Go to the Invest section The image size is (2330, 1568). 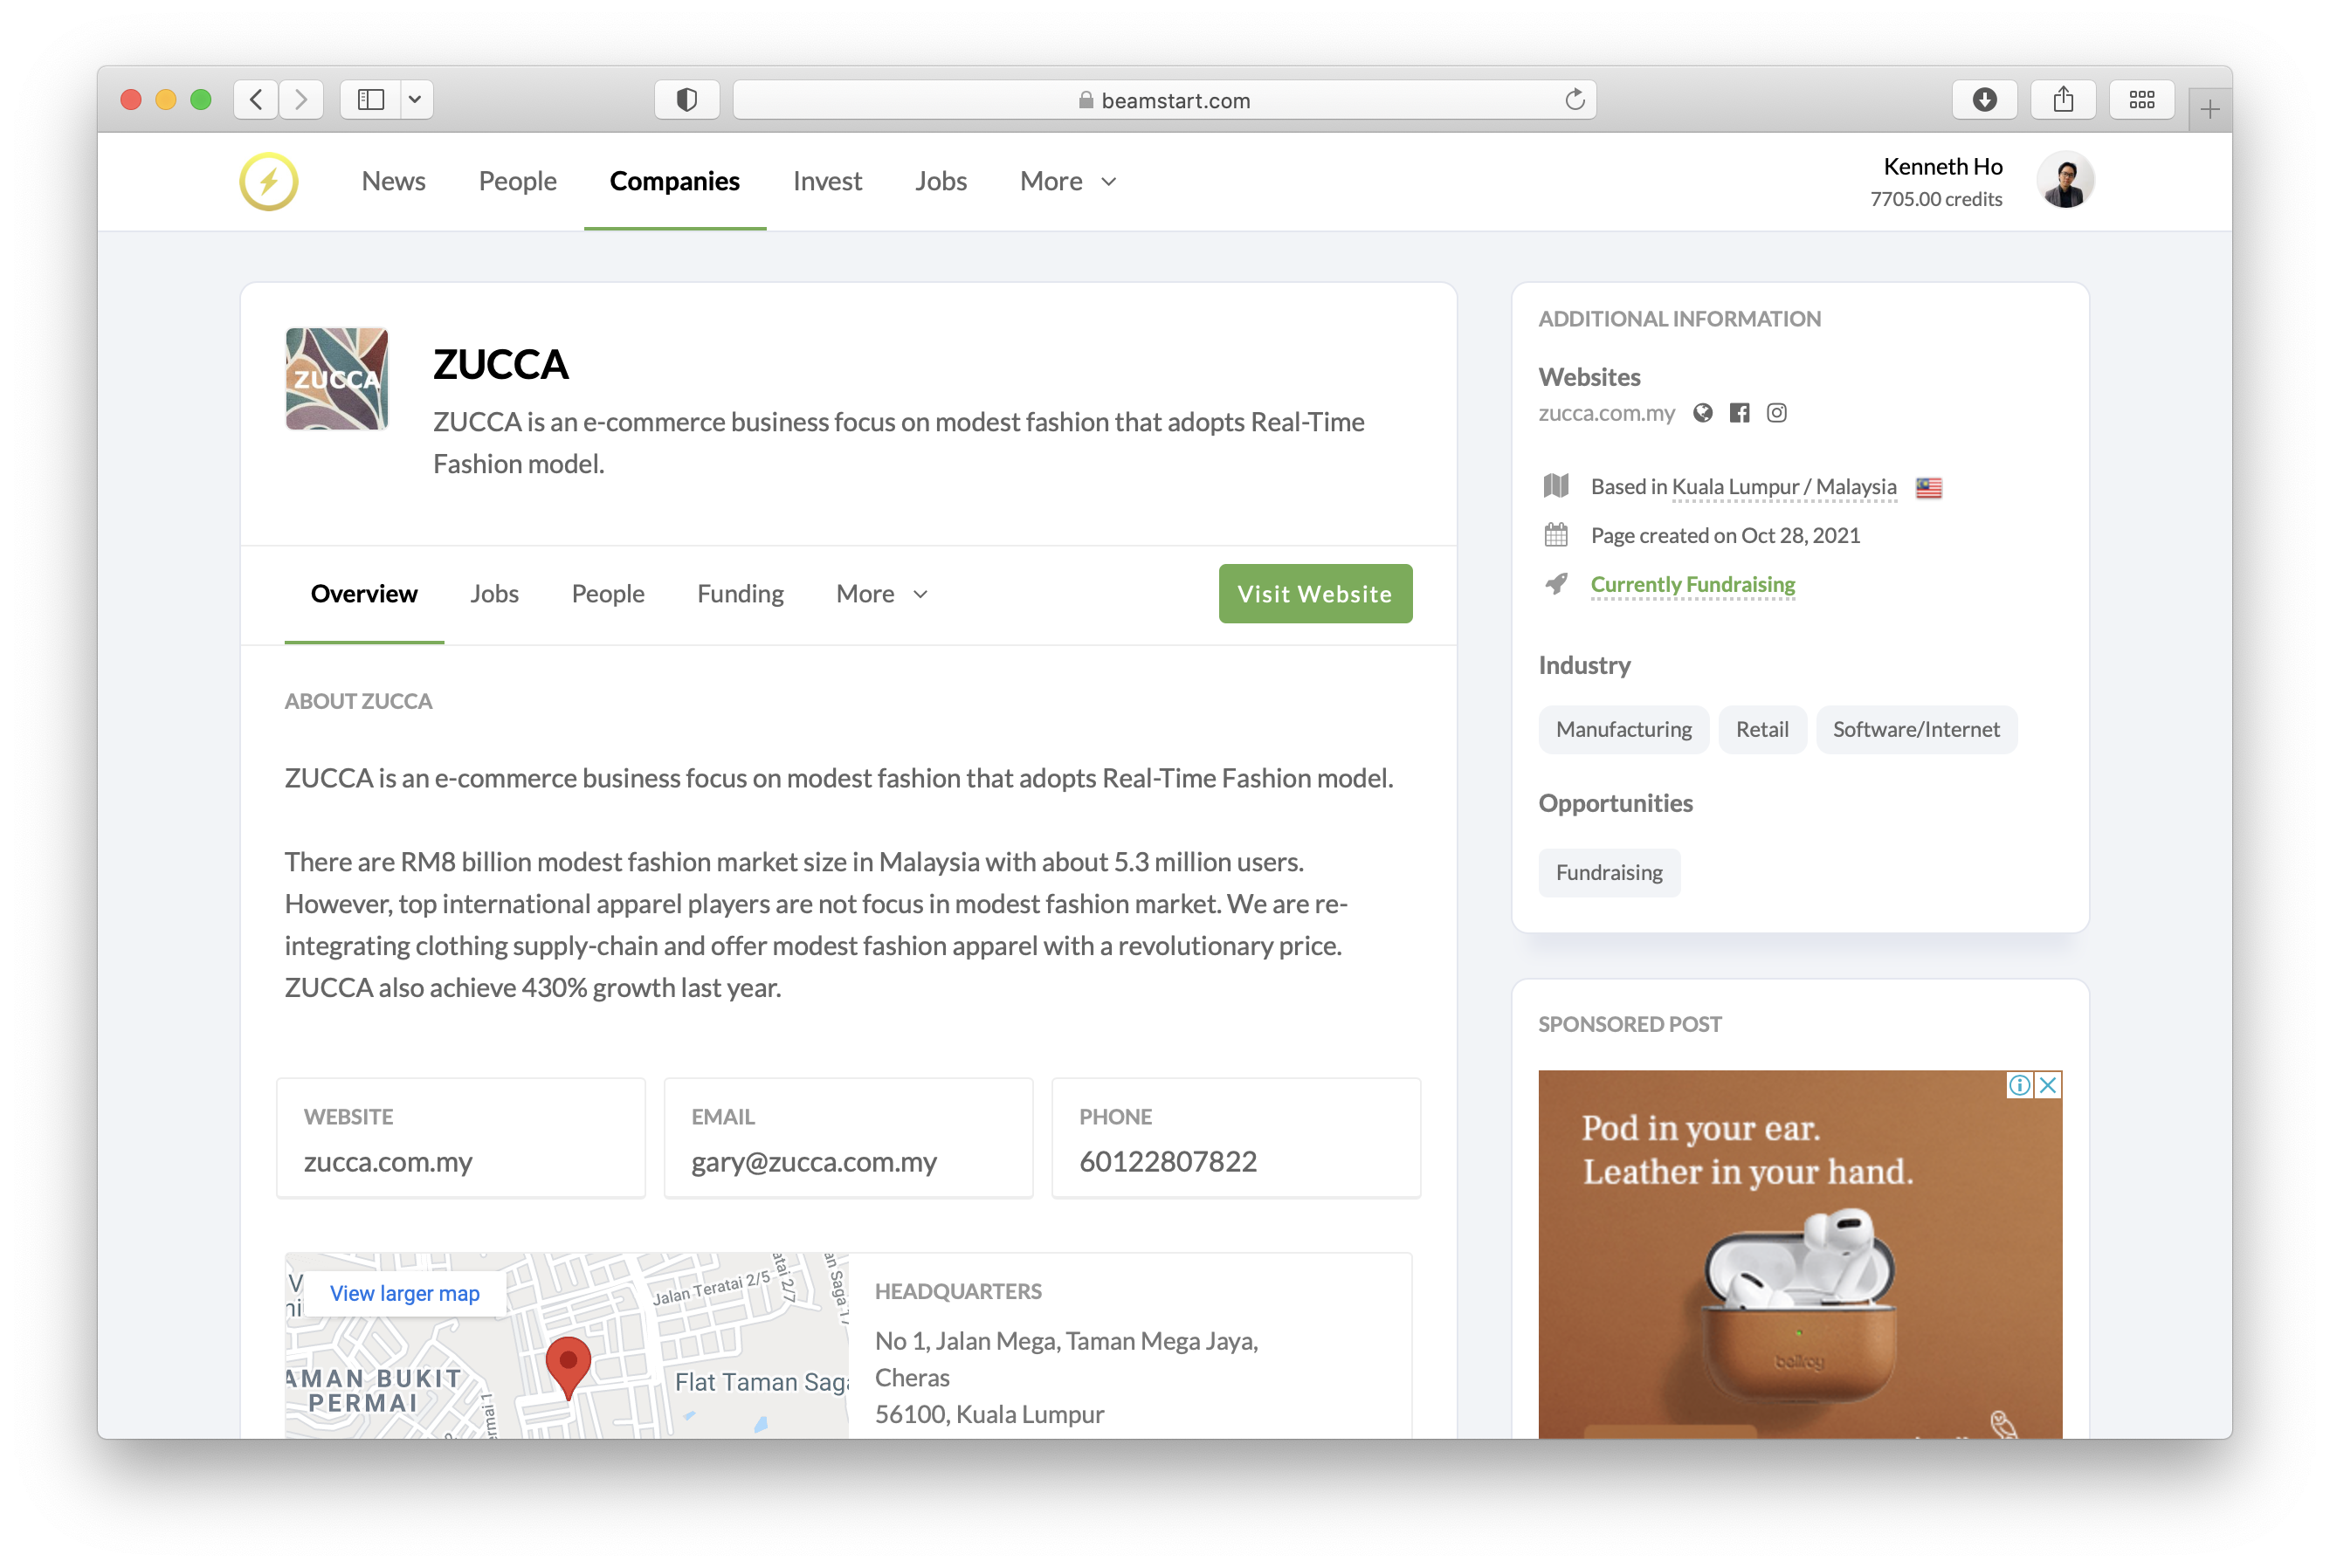(x=827, y=181)
